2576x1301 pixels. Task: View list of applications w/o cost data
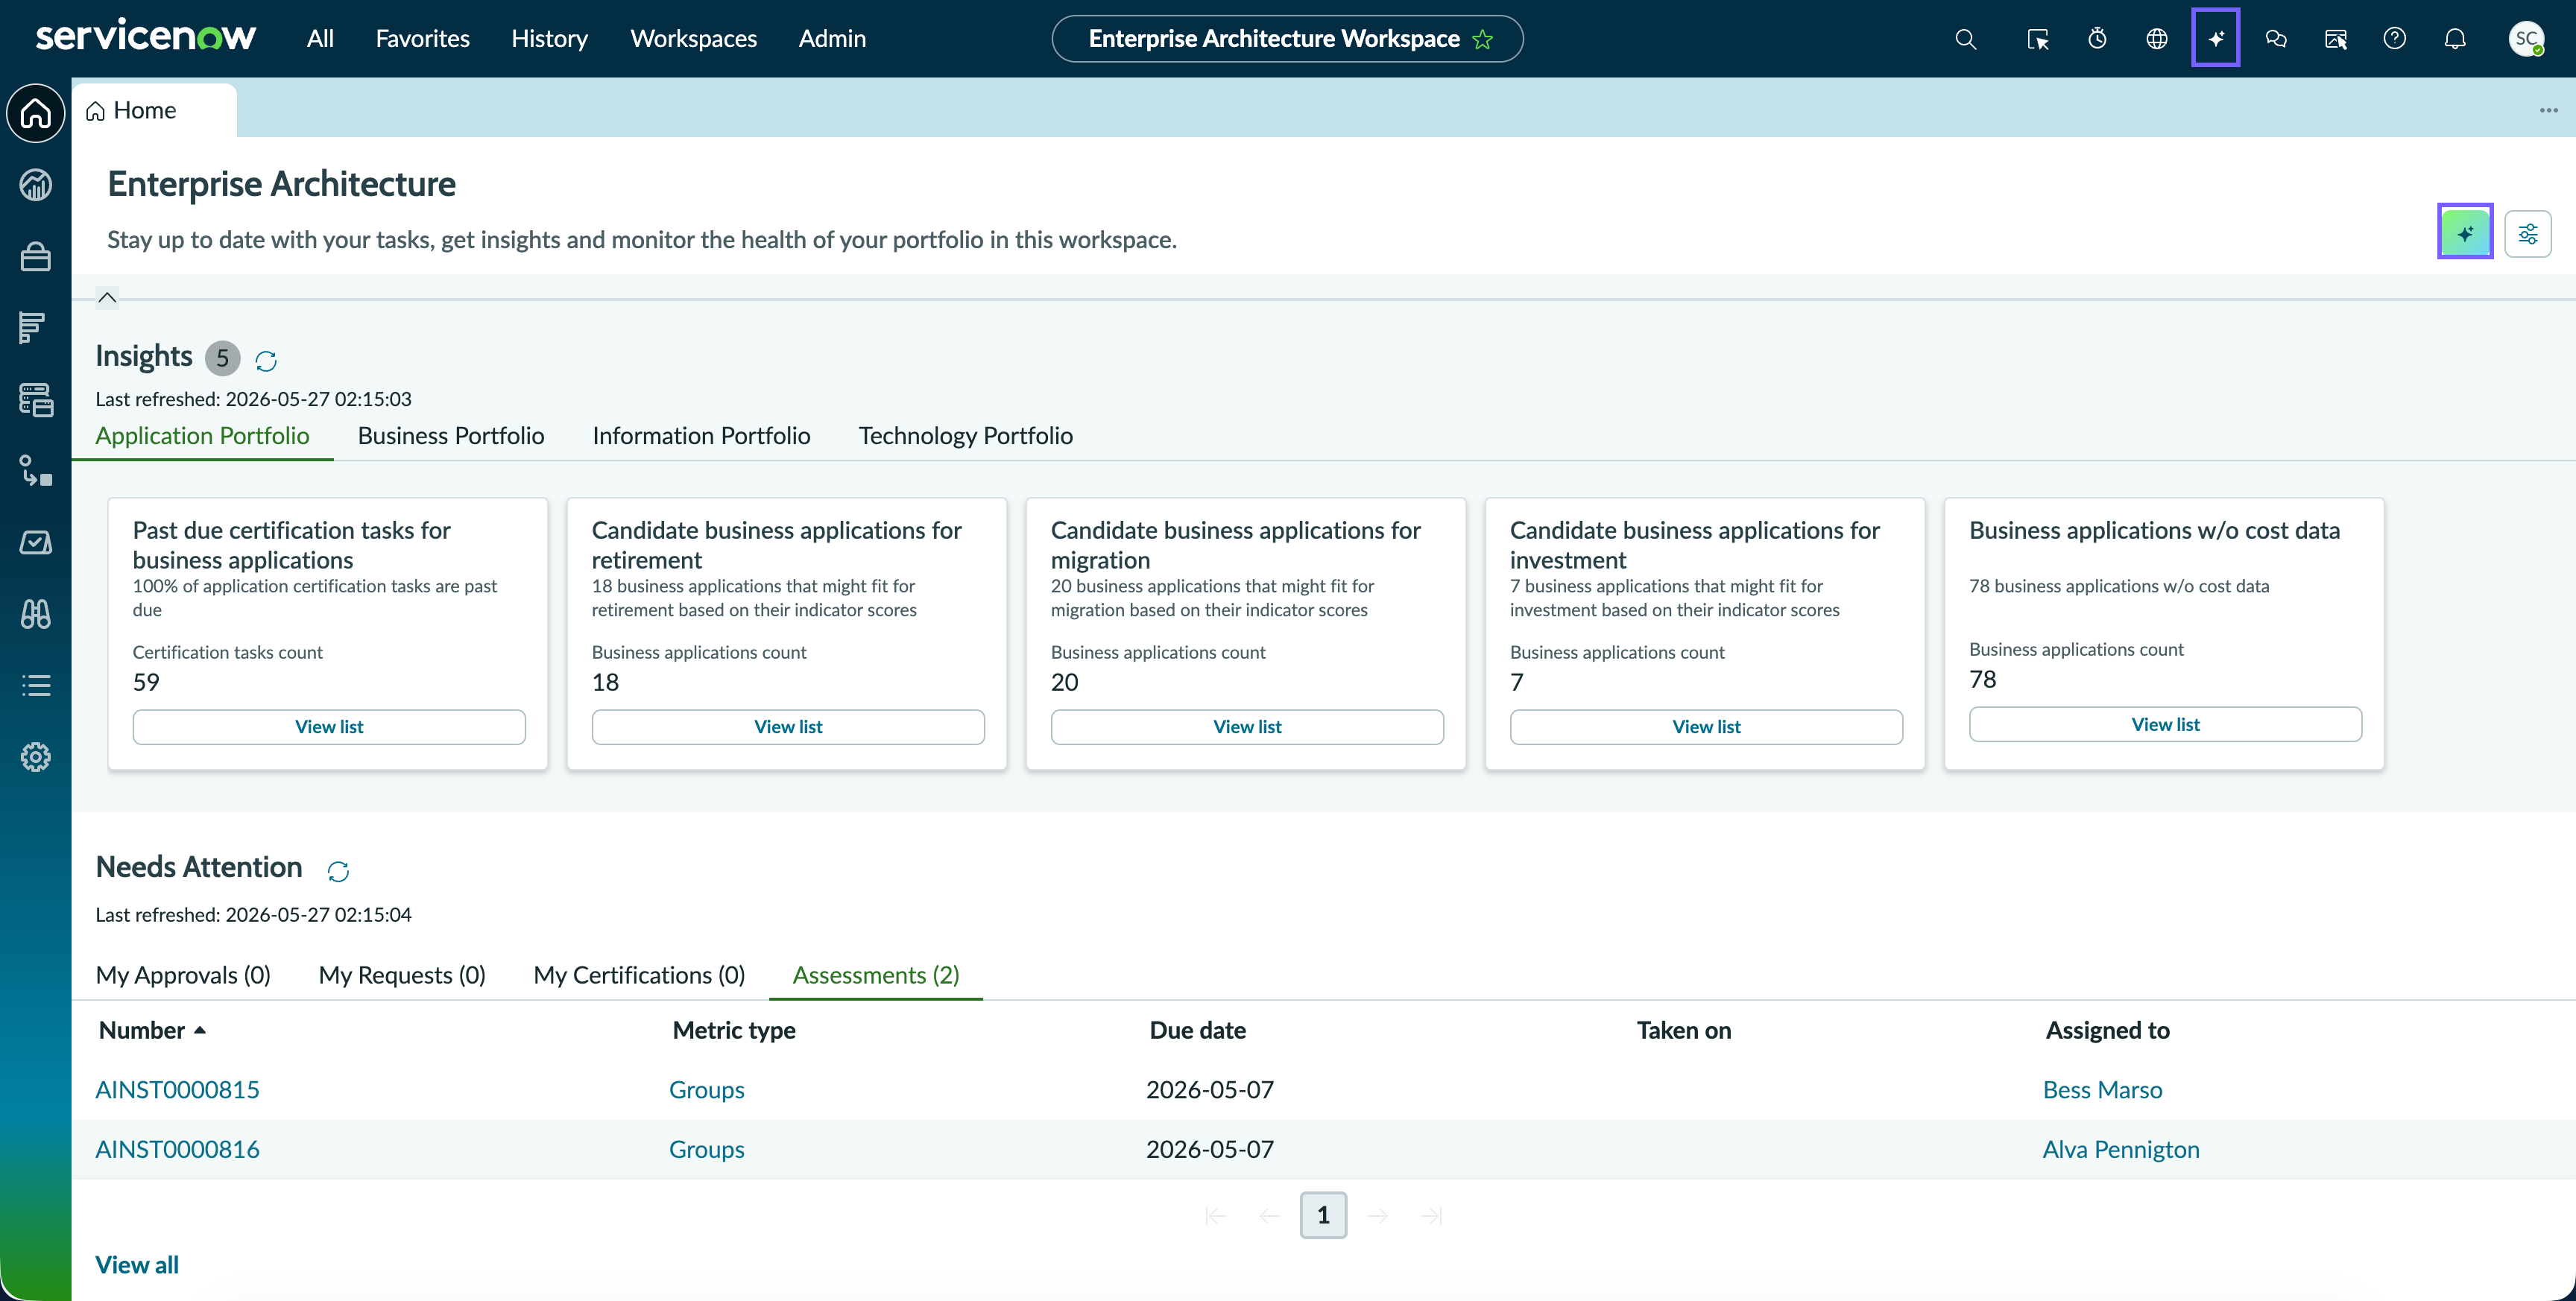pyautogui.click(x=2165, y=725)
